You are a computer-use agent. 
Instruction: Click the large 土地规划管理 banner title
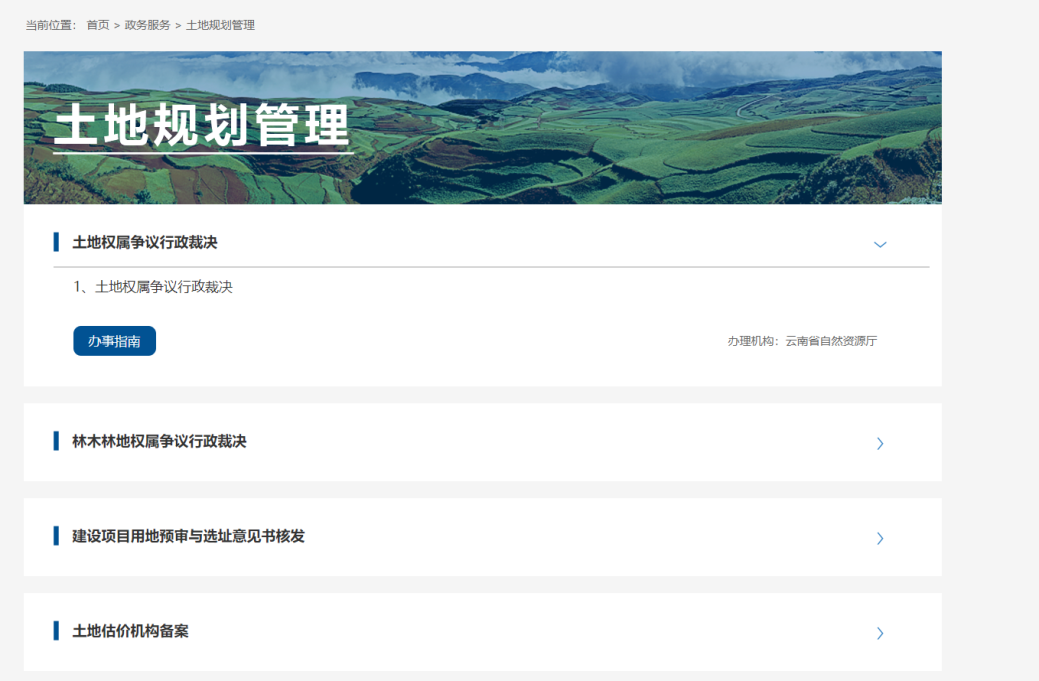tap(203, 127)
